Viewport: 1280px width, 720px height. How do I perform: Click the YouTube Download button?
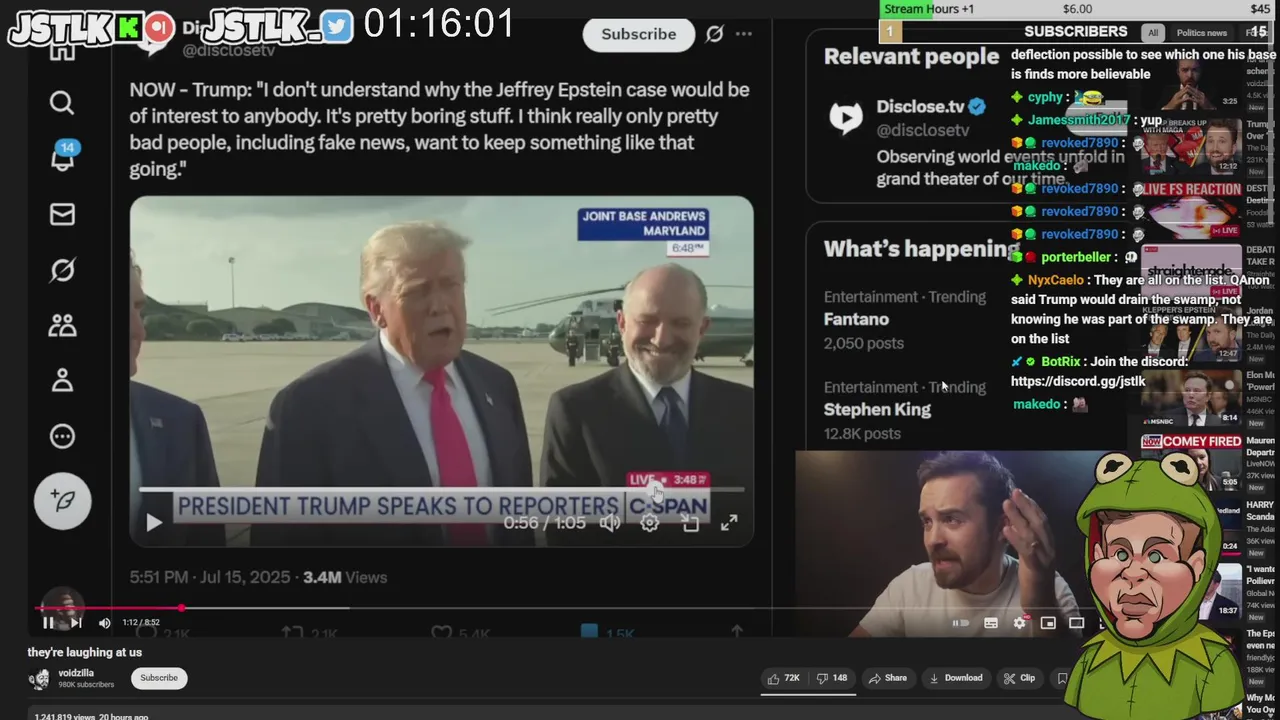[x=956, y=678]
